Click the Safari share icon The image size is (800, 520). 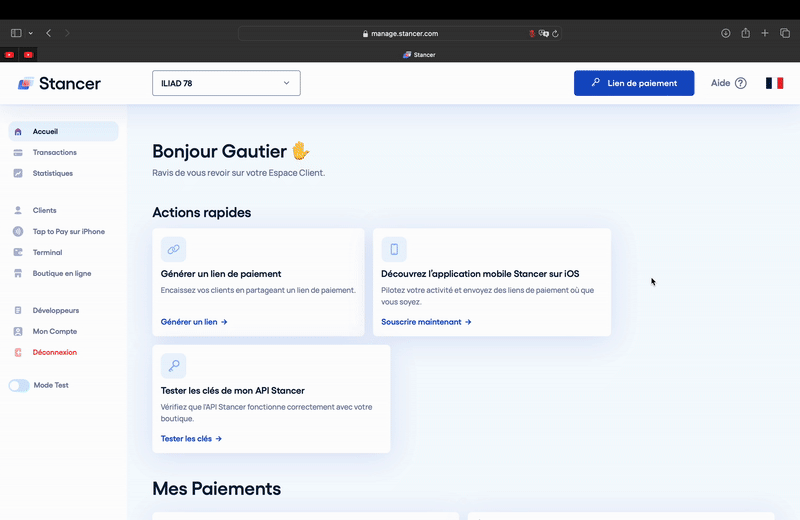pos(745,33)
